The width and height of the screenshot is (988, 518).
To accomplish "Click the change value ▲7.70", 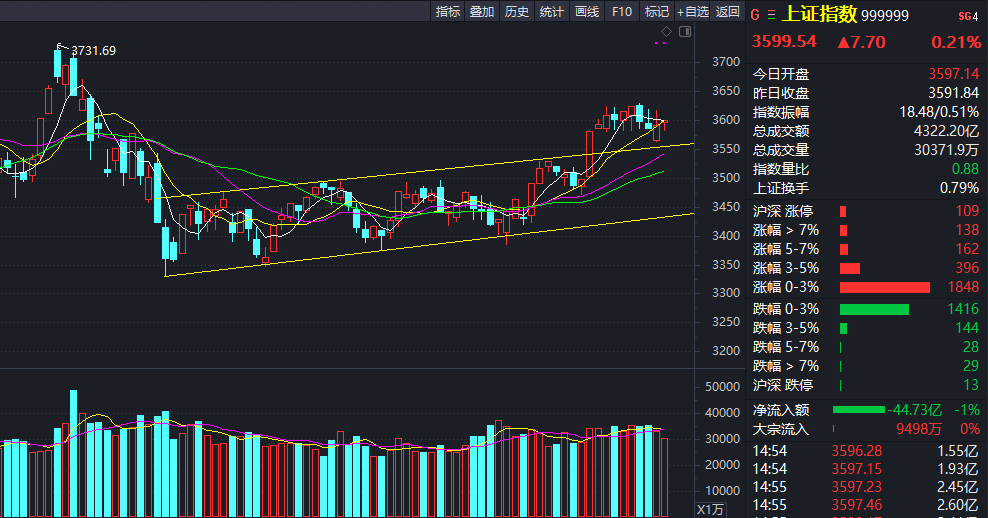I will click(x=861, y=42).
